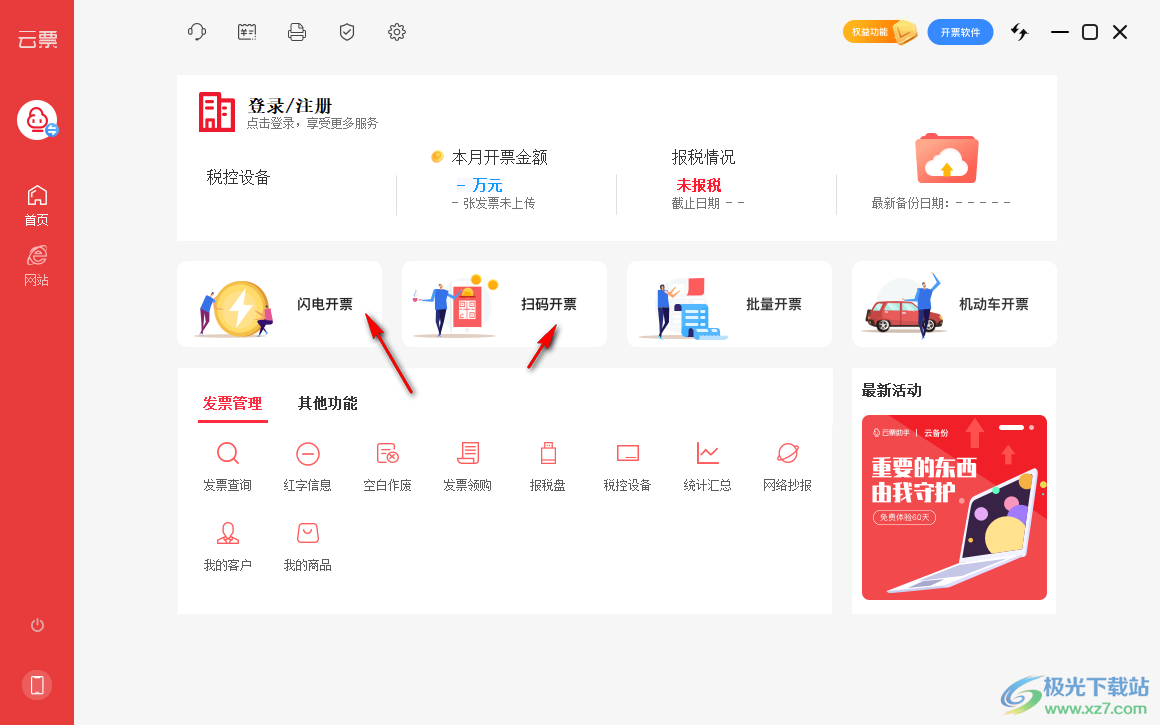The height and width of the screenshot is (725, 1160).
Task: Click 税控设备 label in summary panel
Action: [238, 178]
